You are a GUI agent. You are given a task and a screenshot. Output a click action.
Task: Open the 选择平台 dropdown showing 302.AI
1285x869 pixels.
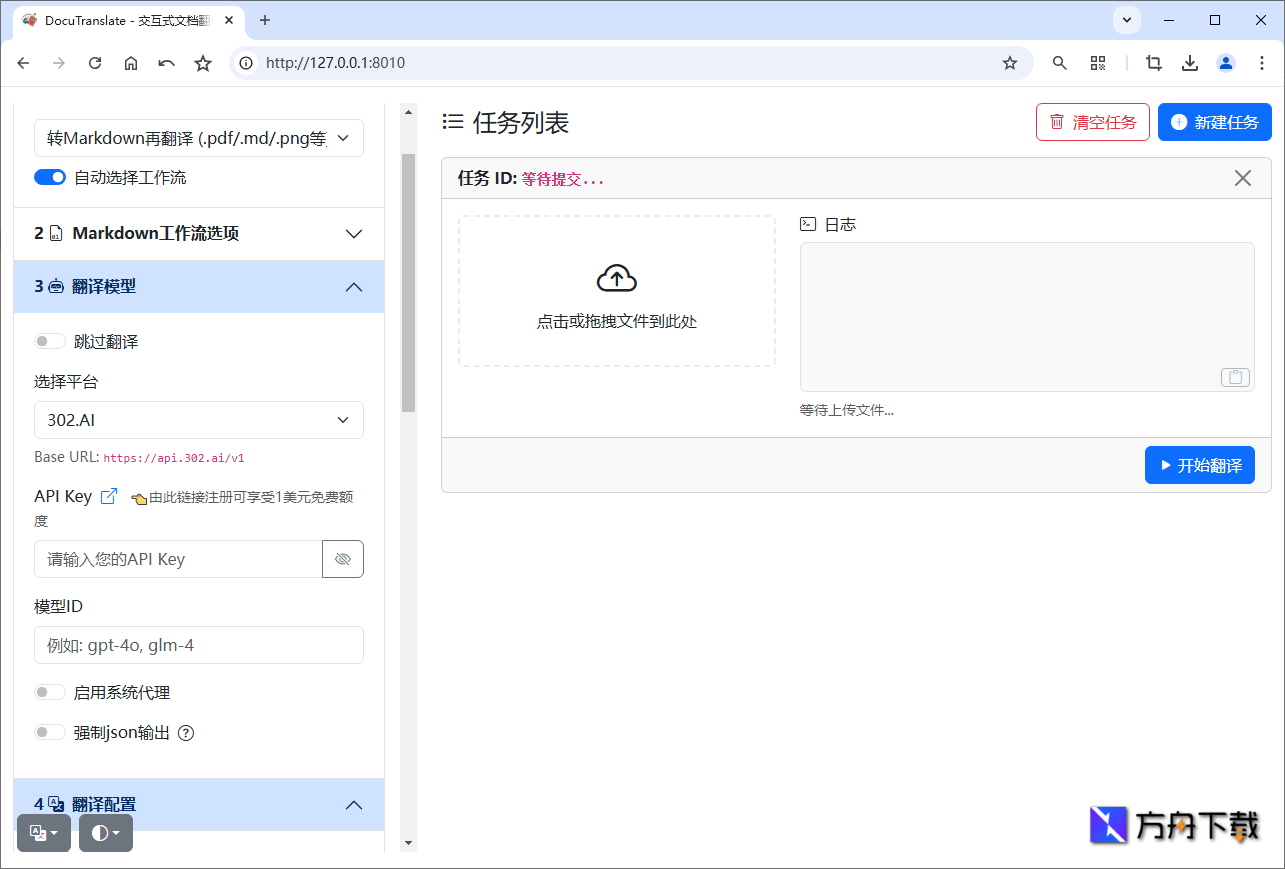198,420
